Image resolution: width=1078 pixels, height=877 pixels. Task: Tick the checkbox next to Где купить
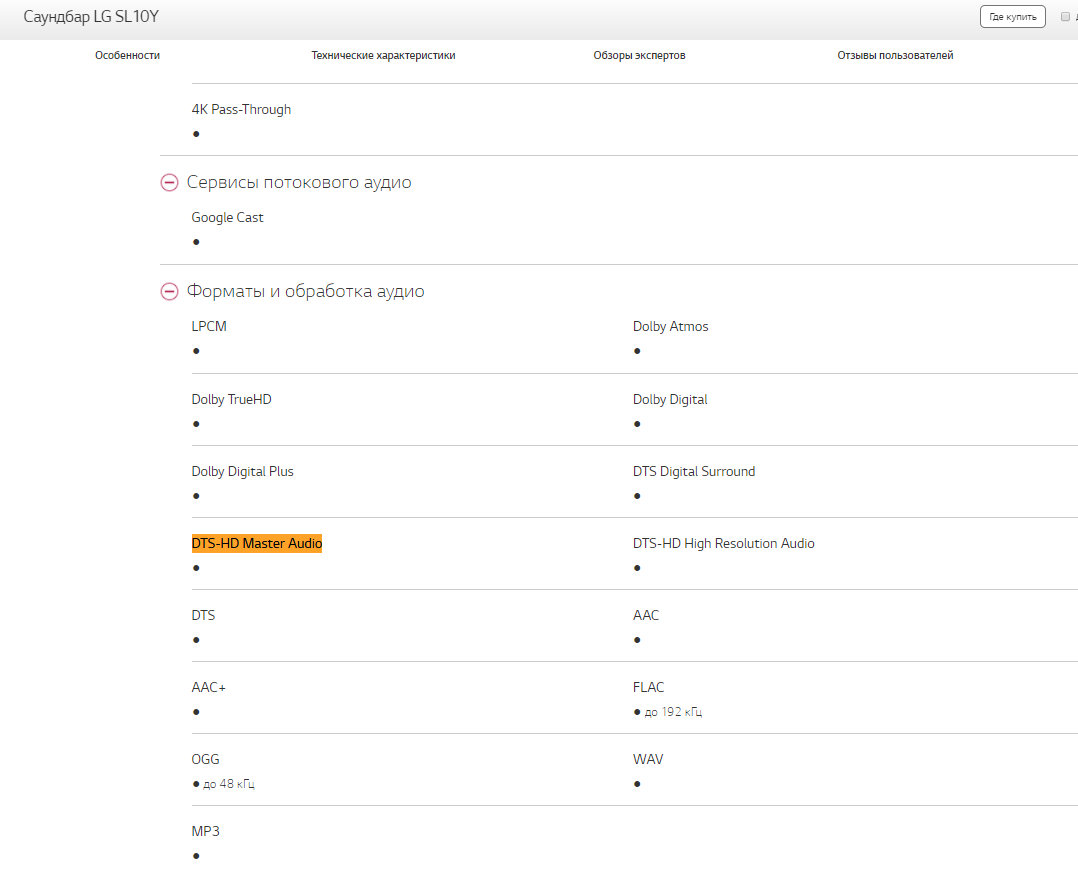[x=1065, y=17]
